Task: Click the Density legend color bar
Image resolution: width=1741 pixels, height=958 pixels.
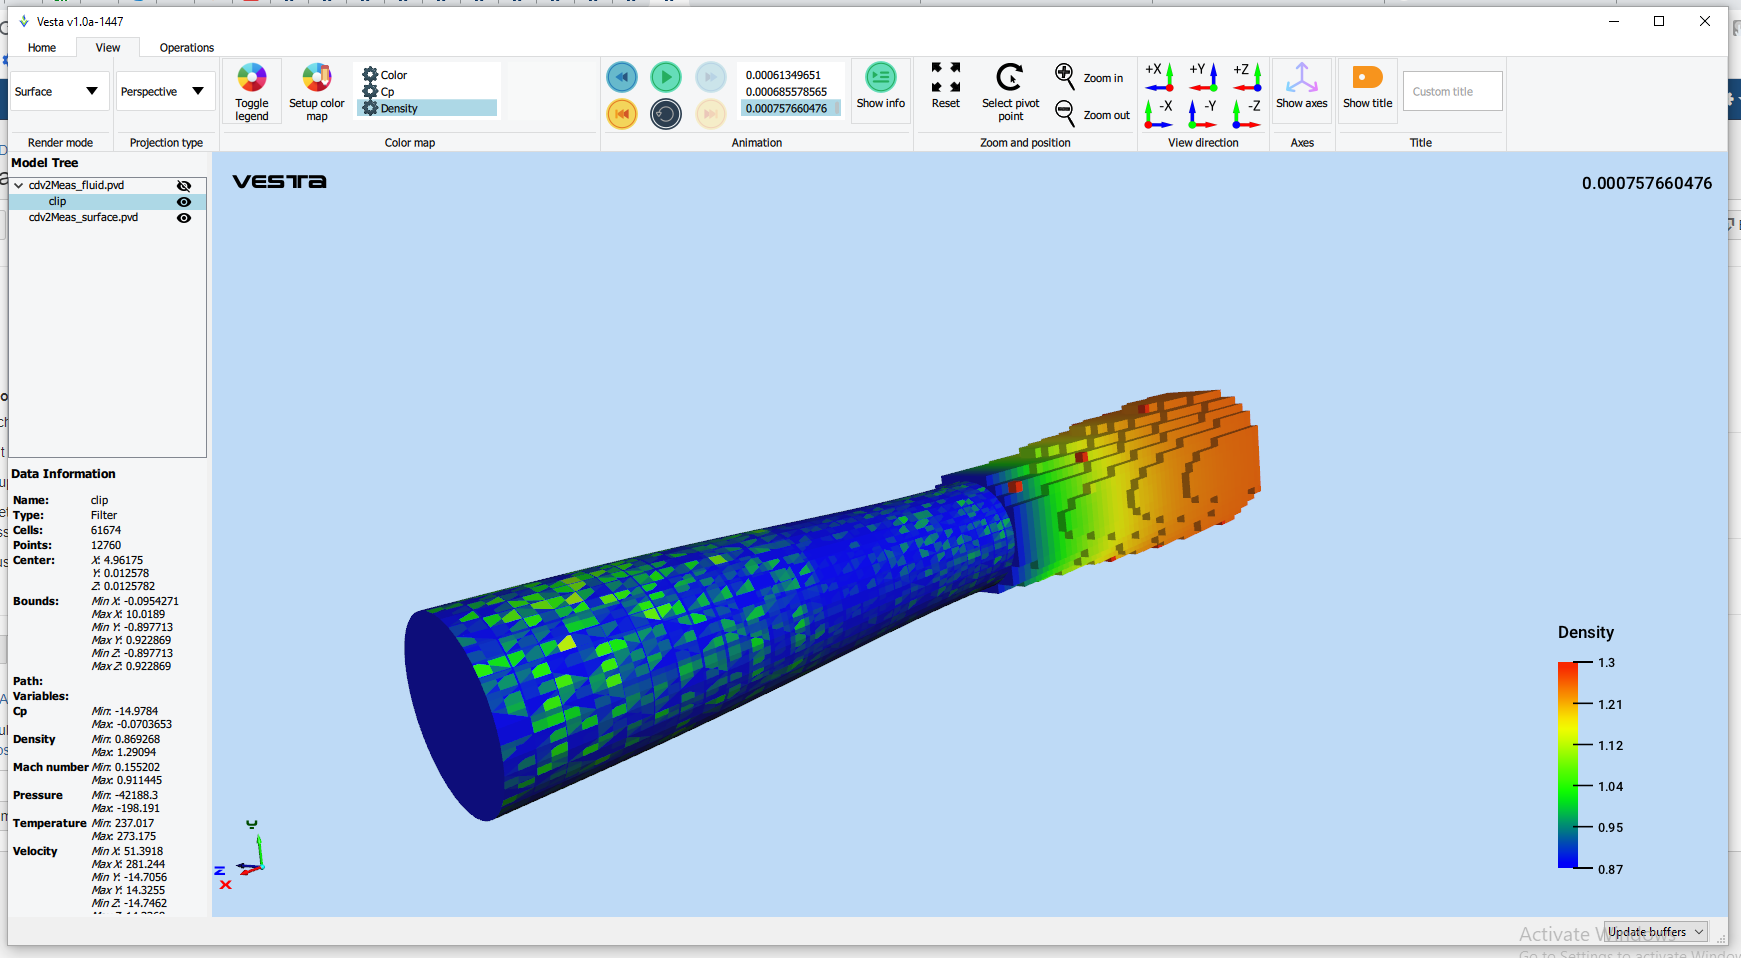Action: click(1567, 765)
